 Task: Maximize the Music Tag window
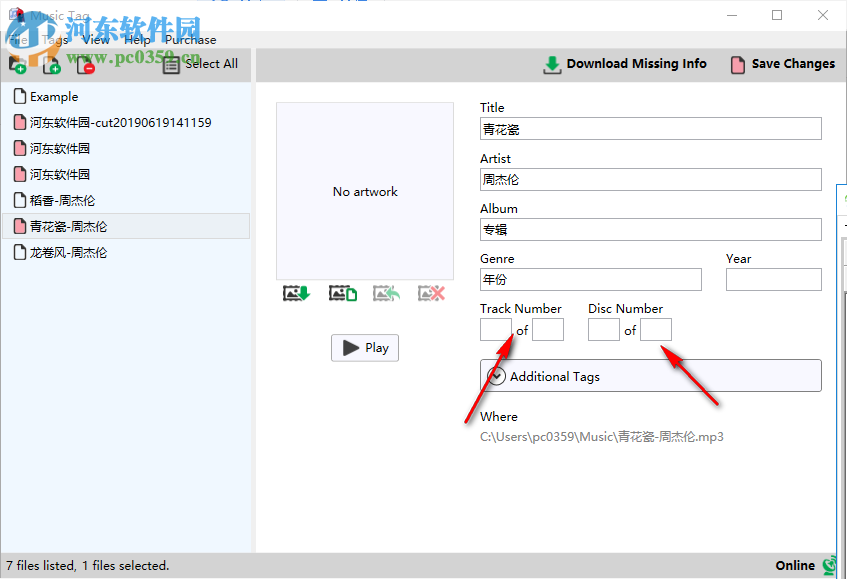[x=777, y=15]
